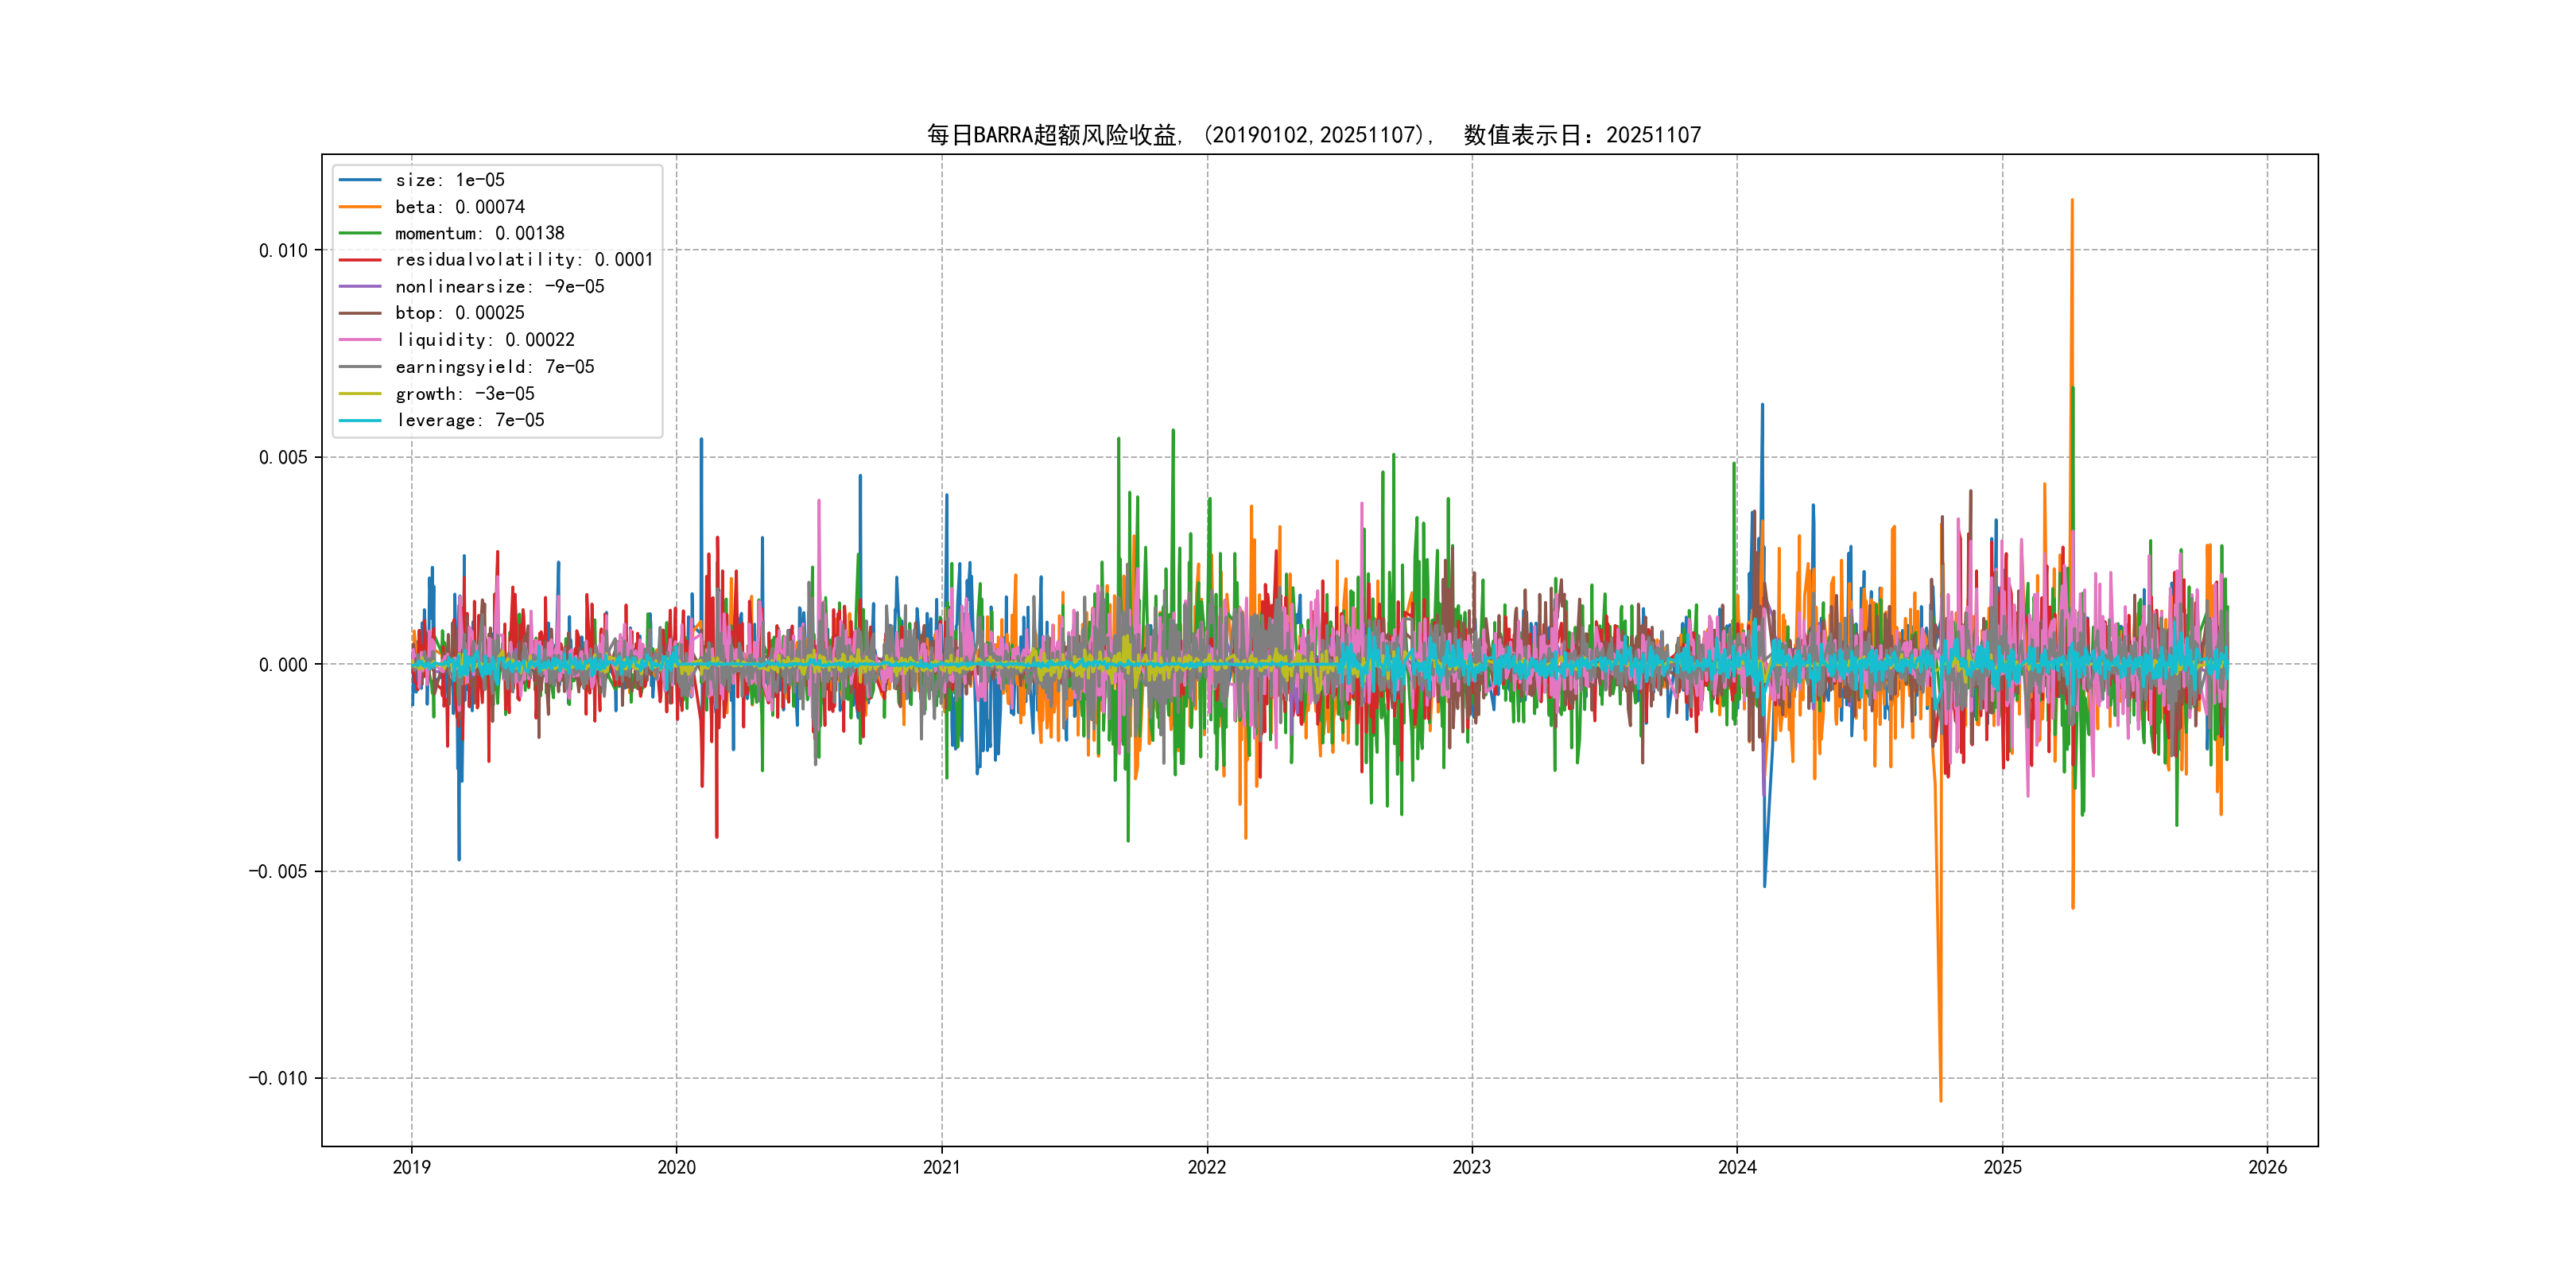Click the blue size legend line
This screenshot has height=1288, width=2576.
click(360, 180)
